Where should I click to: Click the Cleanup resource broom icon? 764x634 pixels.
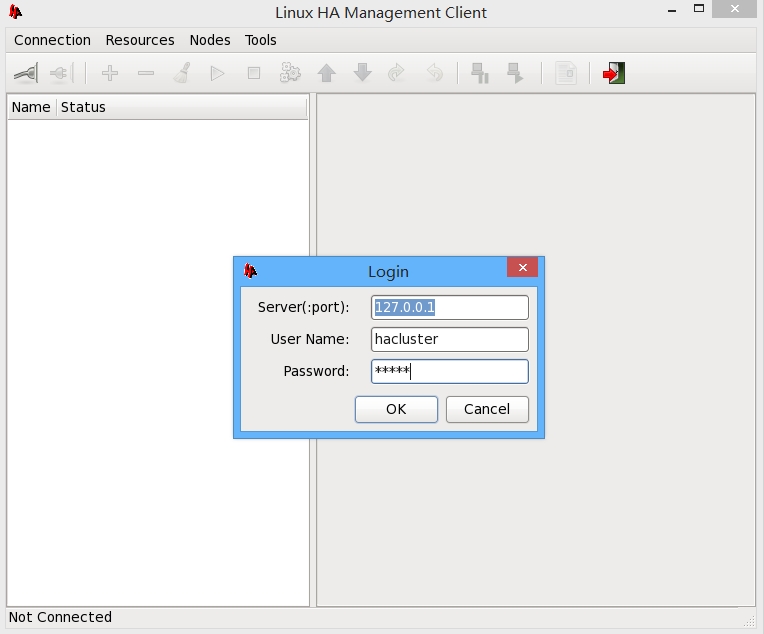pyautogui.click(x=182, y=73)
